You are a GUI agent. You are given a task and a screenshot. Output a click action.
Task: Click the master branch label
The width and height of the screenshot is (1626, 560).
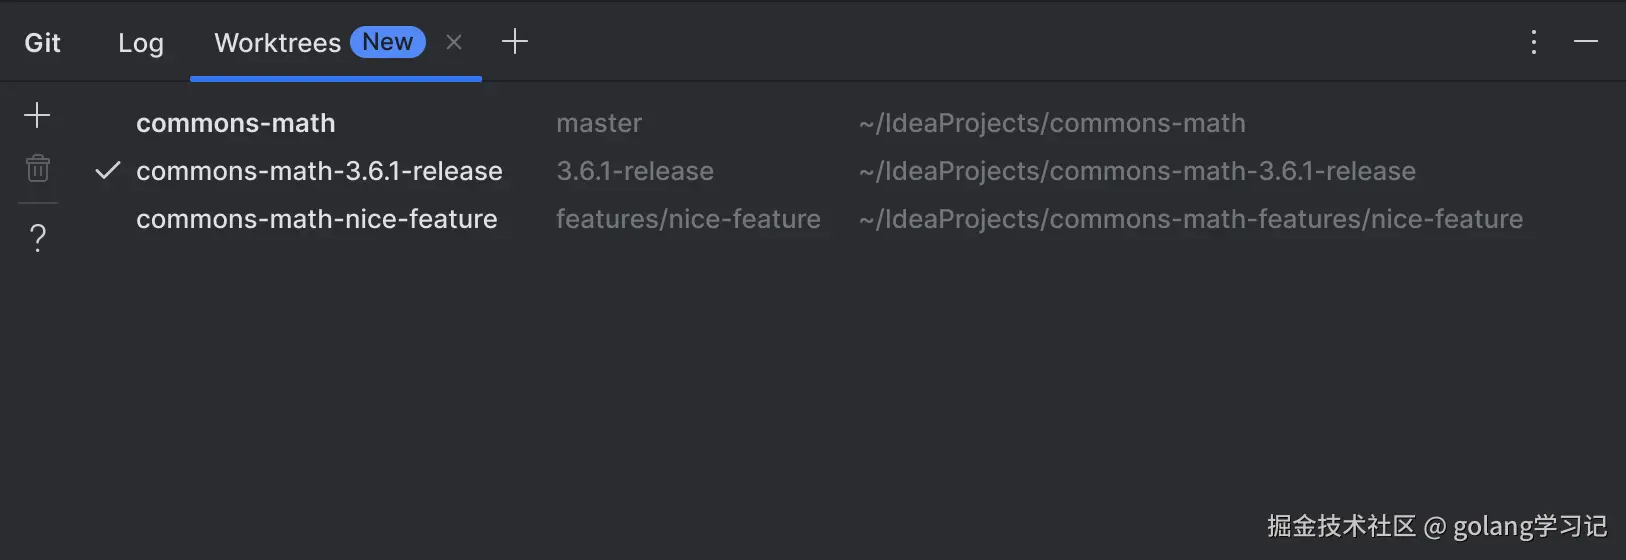point(599,123)
